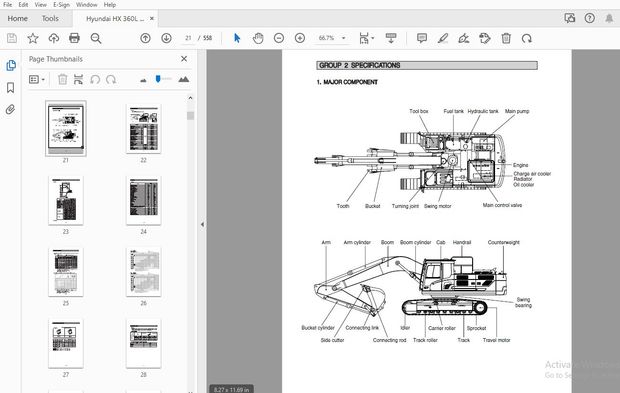Click the page number field showing 21
The height and width of the screenshot is (393, 620).
click(188, 38)
